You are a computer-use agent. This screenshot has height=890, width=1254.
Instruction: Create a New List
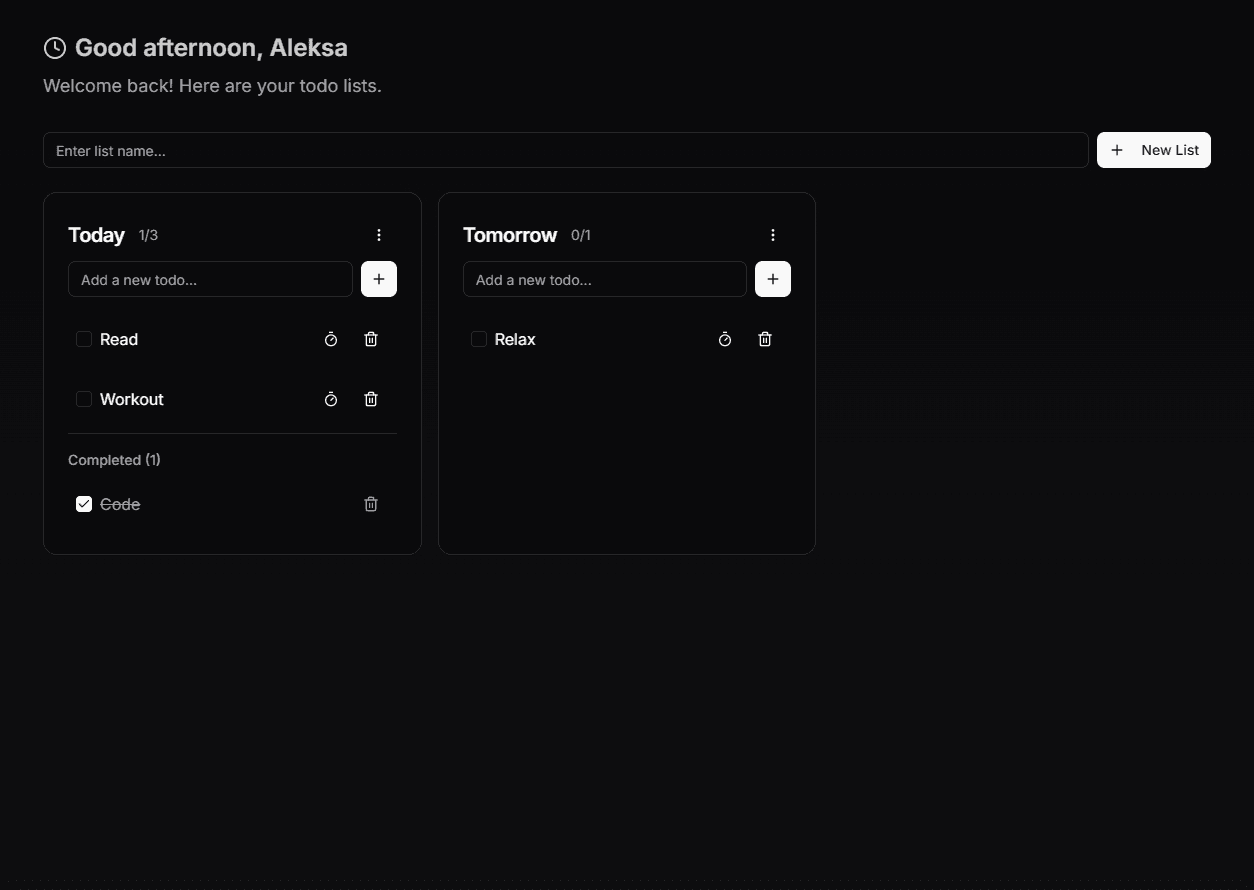[1154, 150]
